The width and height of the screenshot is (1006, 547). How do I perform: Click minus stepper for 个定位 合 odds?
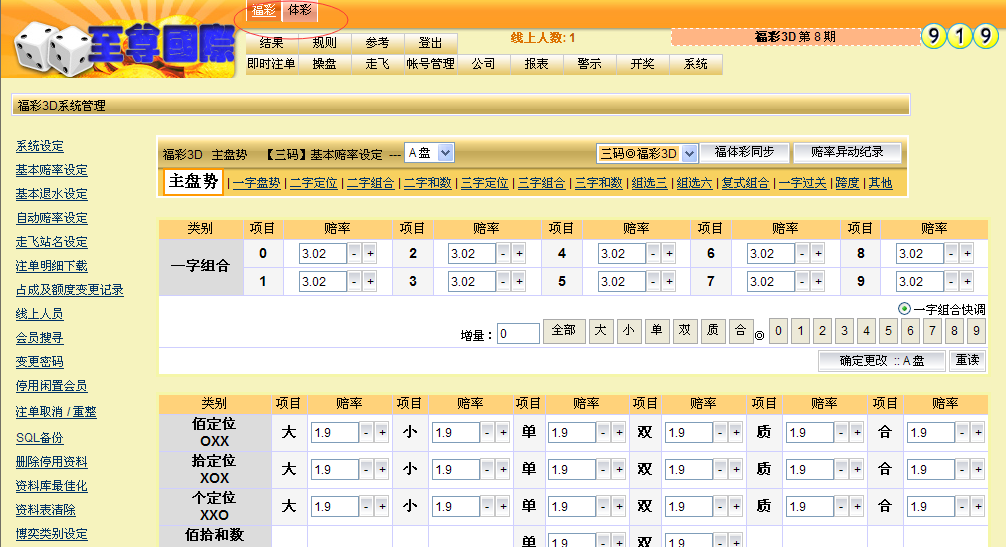pyautogui.click(x=962, y=507)
